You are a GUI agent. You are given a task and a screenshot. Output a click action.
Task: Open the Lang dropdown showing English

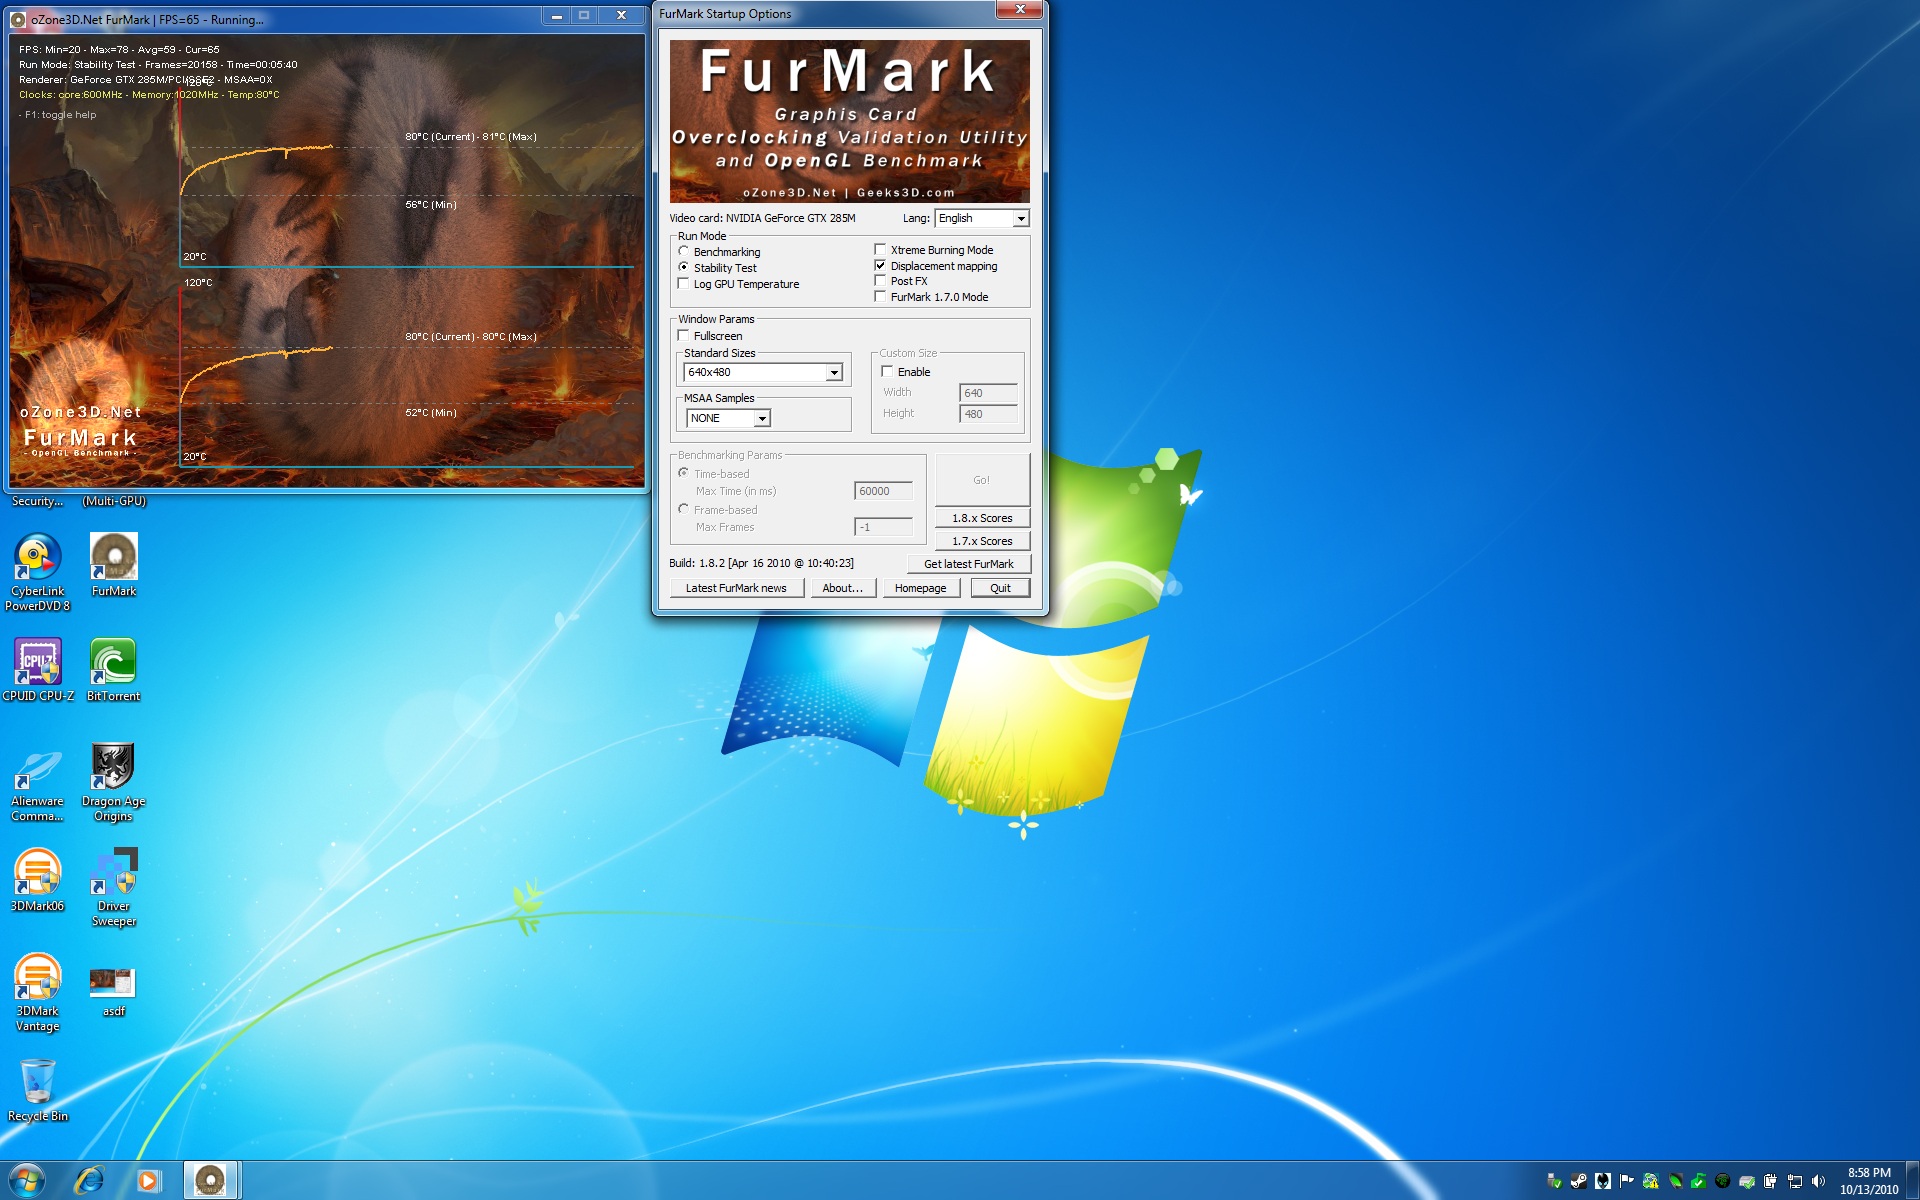(x=982, y=218)
